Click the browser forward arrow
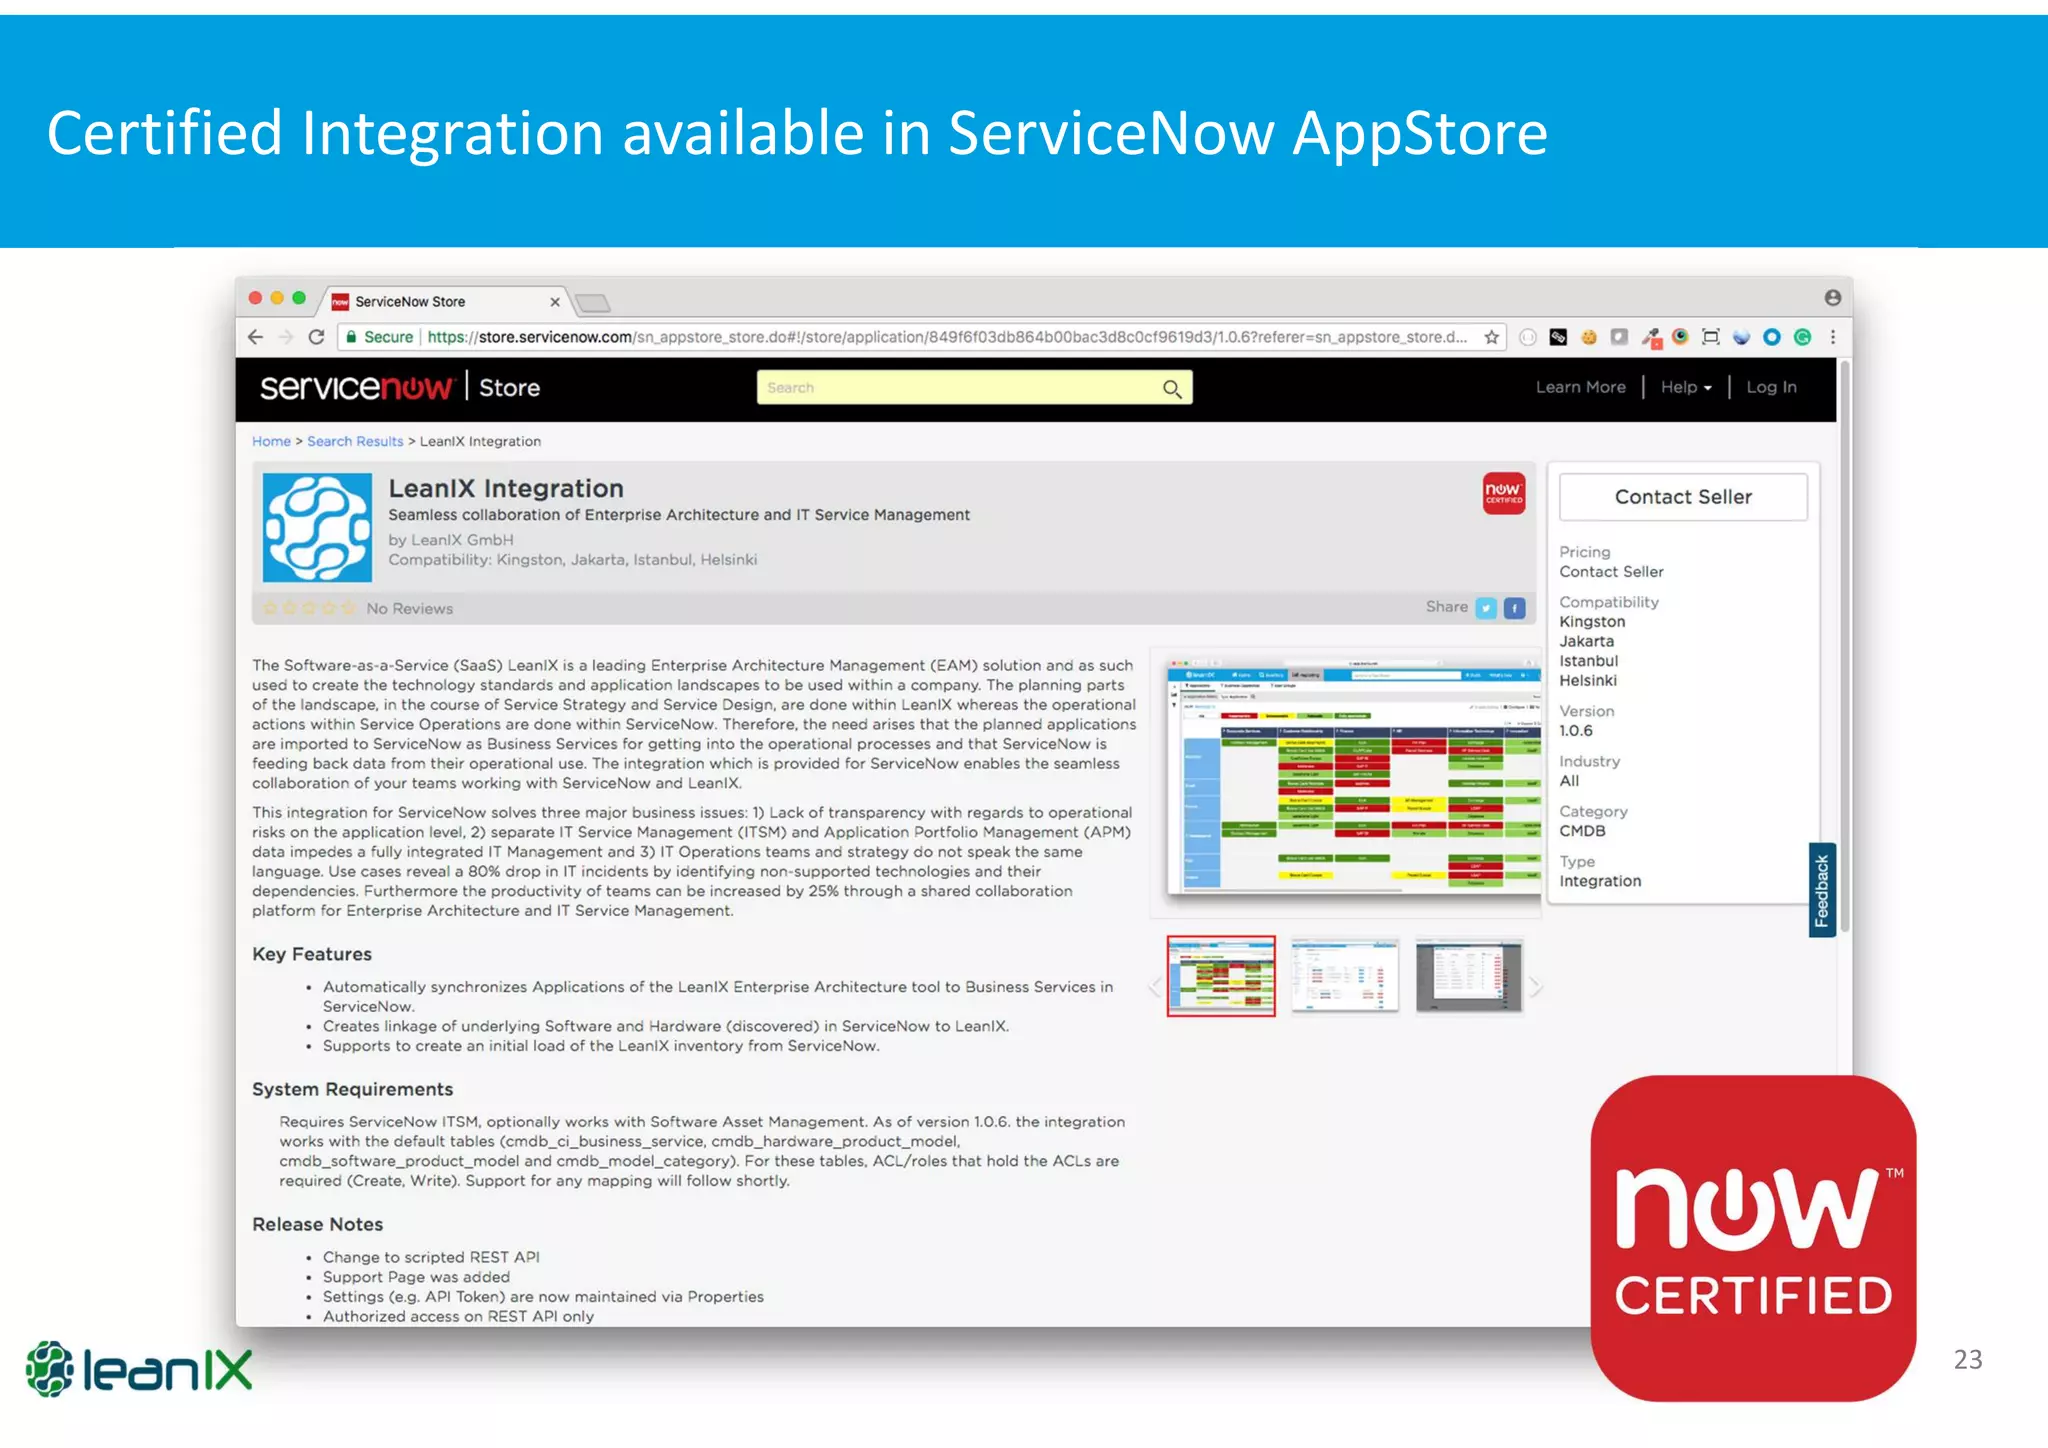This screenshot has width=2048, height=1448. (x=286, y=337)
